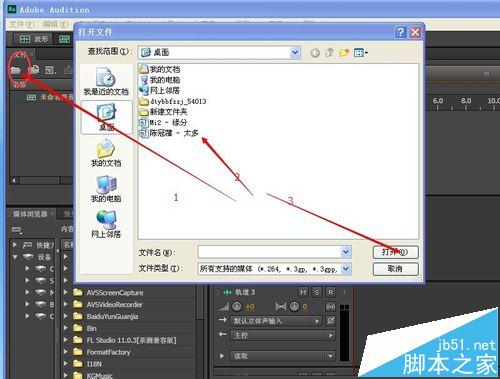This screenshot has height=379, width=500.
Task: Select the dtybbfzzj_54013 folder in the file list
Action: [173, 101]
